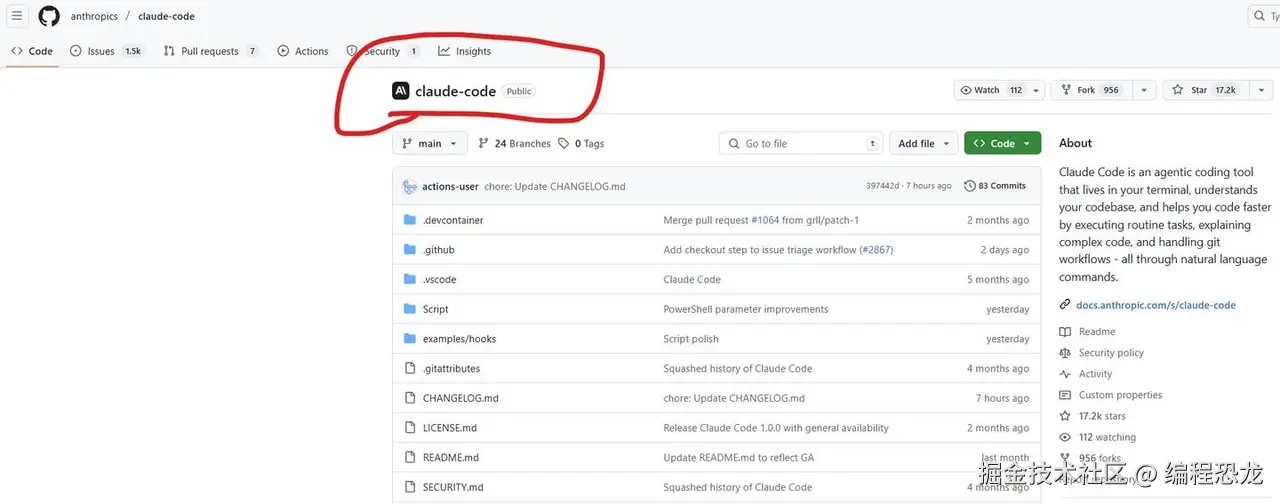Open the Insights tab
This screenshot has height=504, width=1280.
tap(465, 51)
